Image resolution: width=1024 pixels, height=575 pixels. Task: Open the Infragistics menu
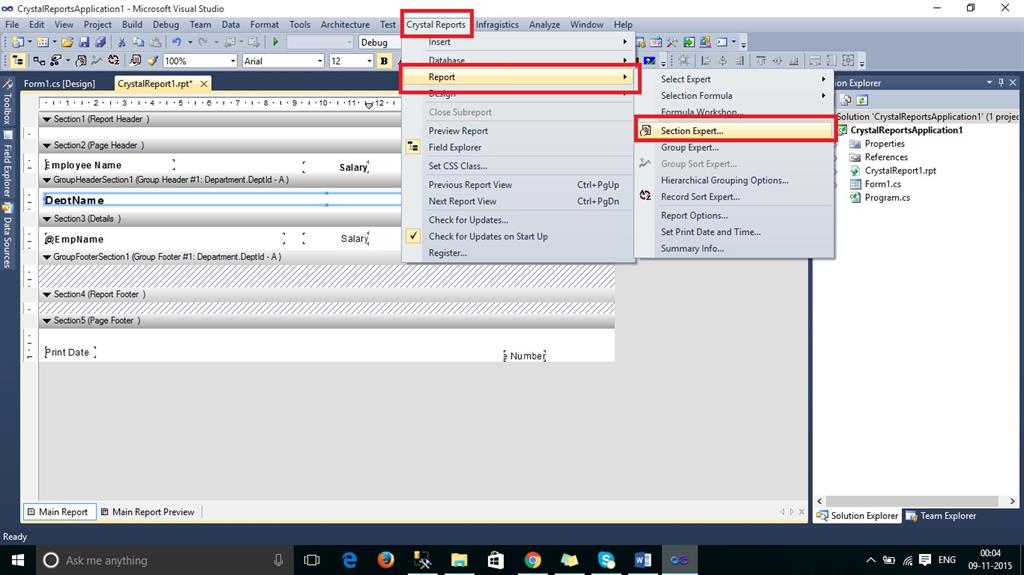[497, 24]
